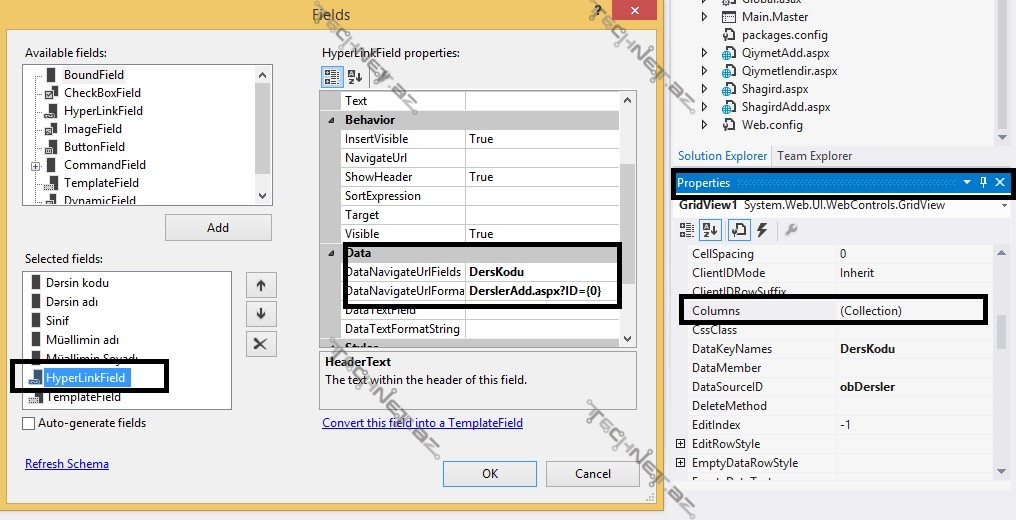Remove selected field with the X button
Image resolution: width=1016 pixels, height=520 pixels.
point(260,344)
